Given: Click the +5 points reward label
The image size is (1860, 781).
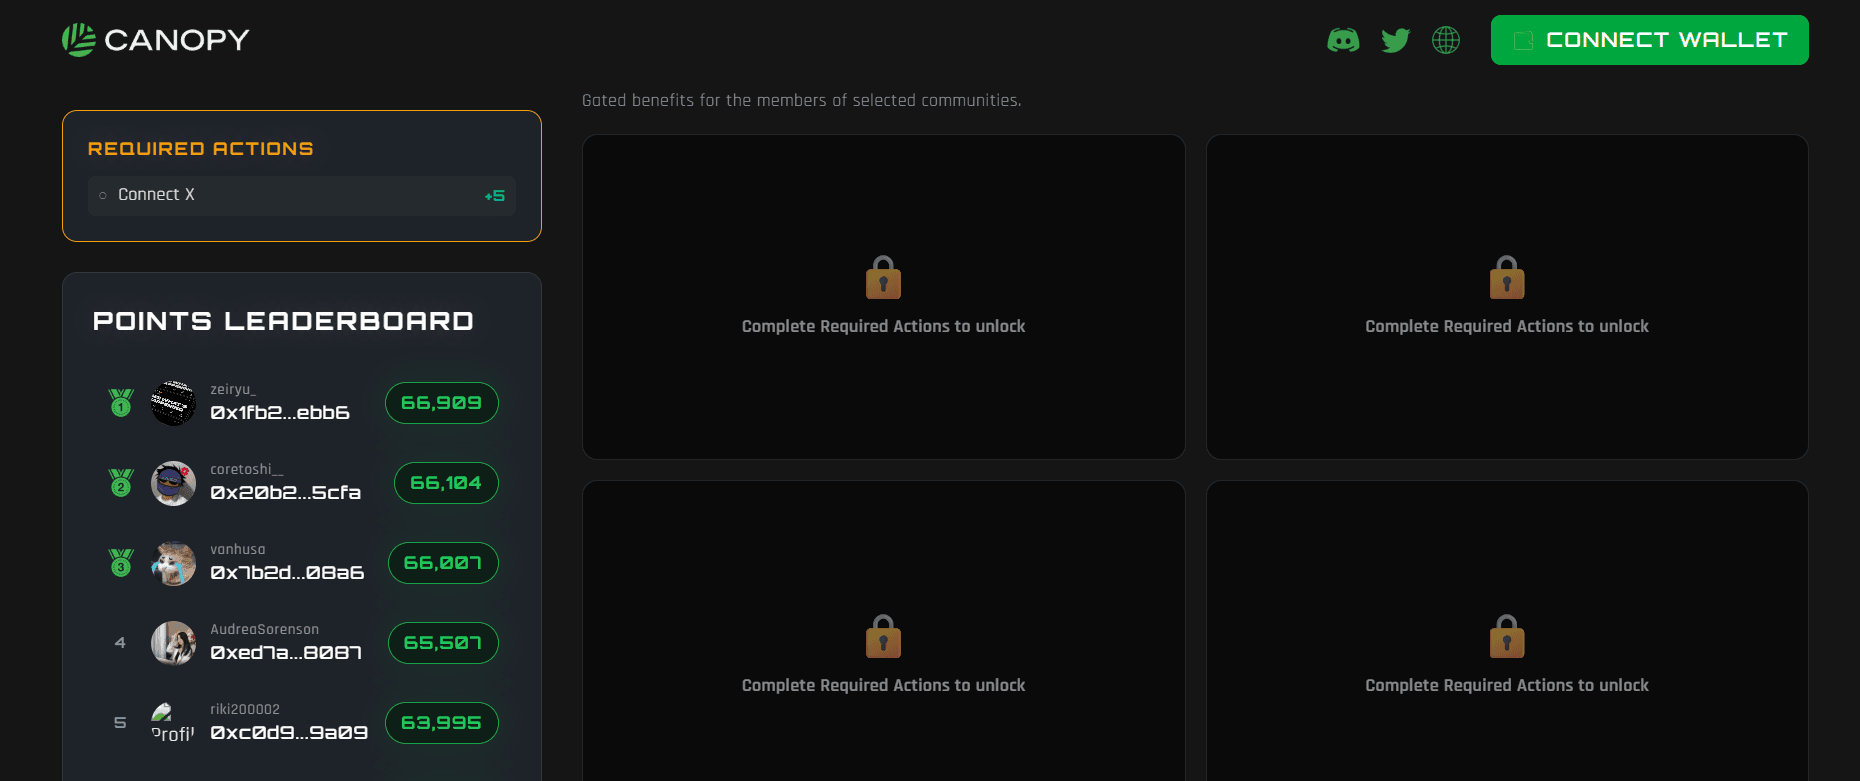Looking at the screenshot, I should point(495,196).
